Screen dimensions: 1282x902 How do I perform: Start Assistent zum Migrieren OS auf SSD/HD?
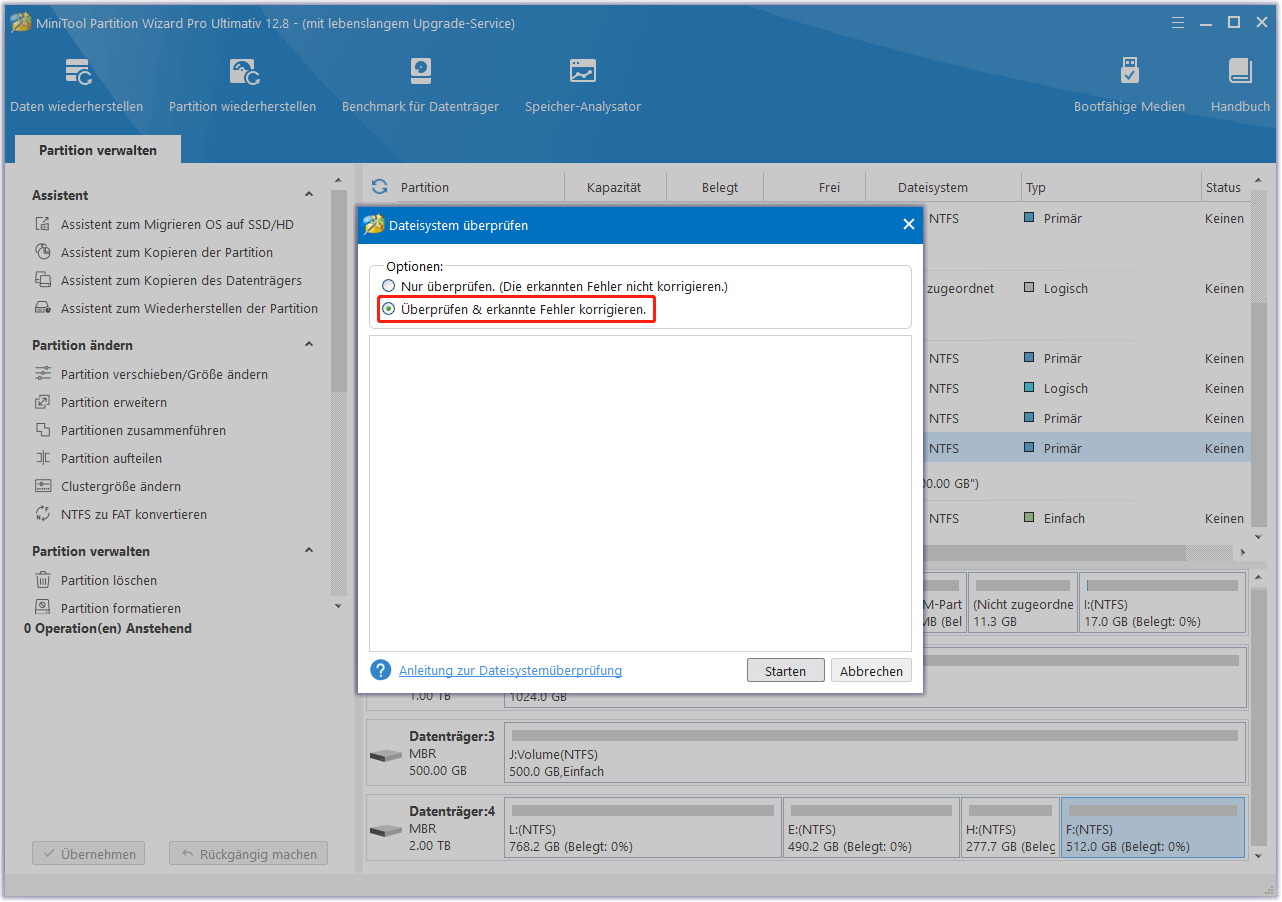[x=177, y=225]
